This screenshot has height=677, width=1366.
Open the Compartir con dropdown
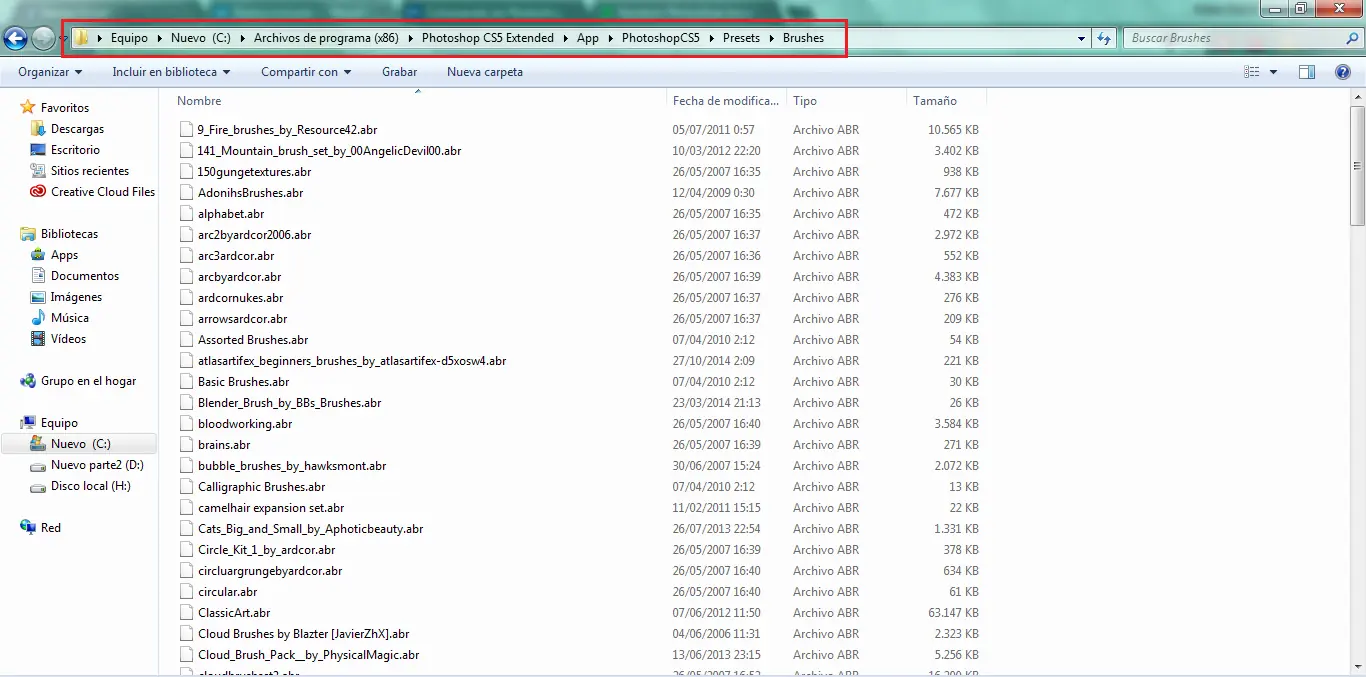[x=306, y=72]
